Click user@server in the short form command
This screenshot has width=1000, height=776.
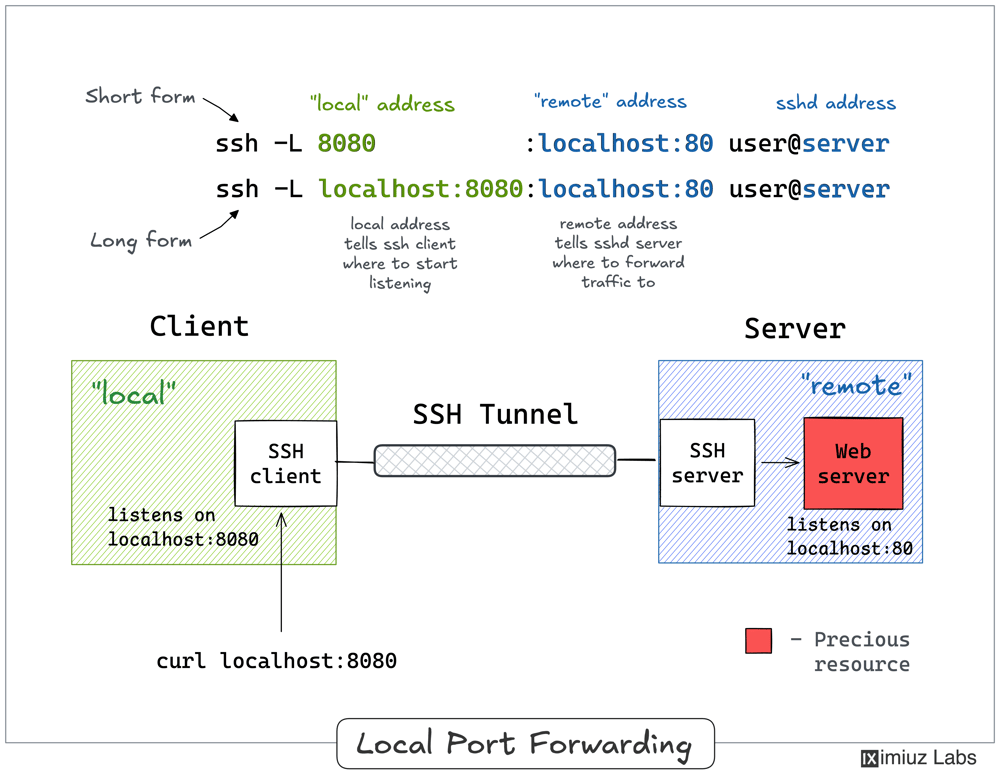[809, 143]
